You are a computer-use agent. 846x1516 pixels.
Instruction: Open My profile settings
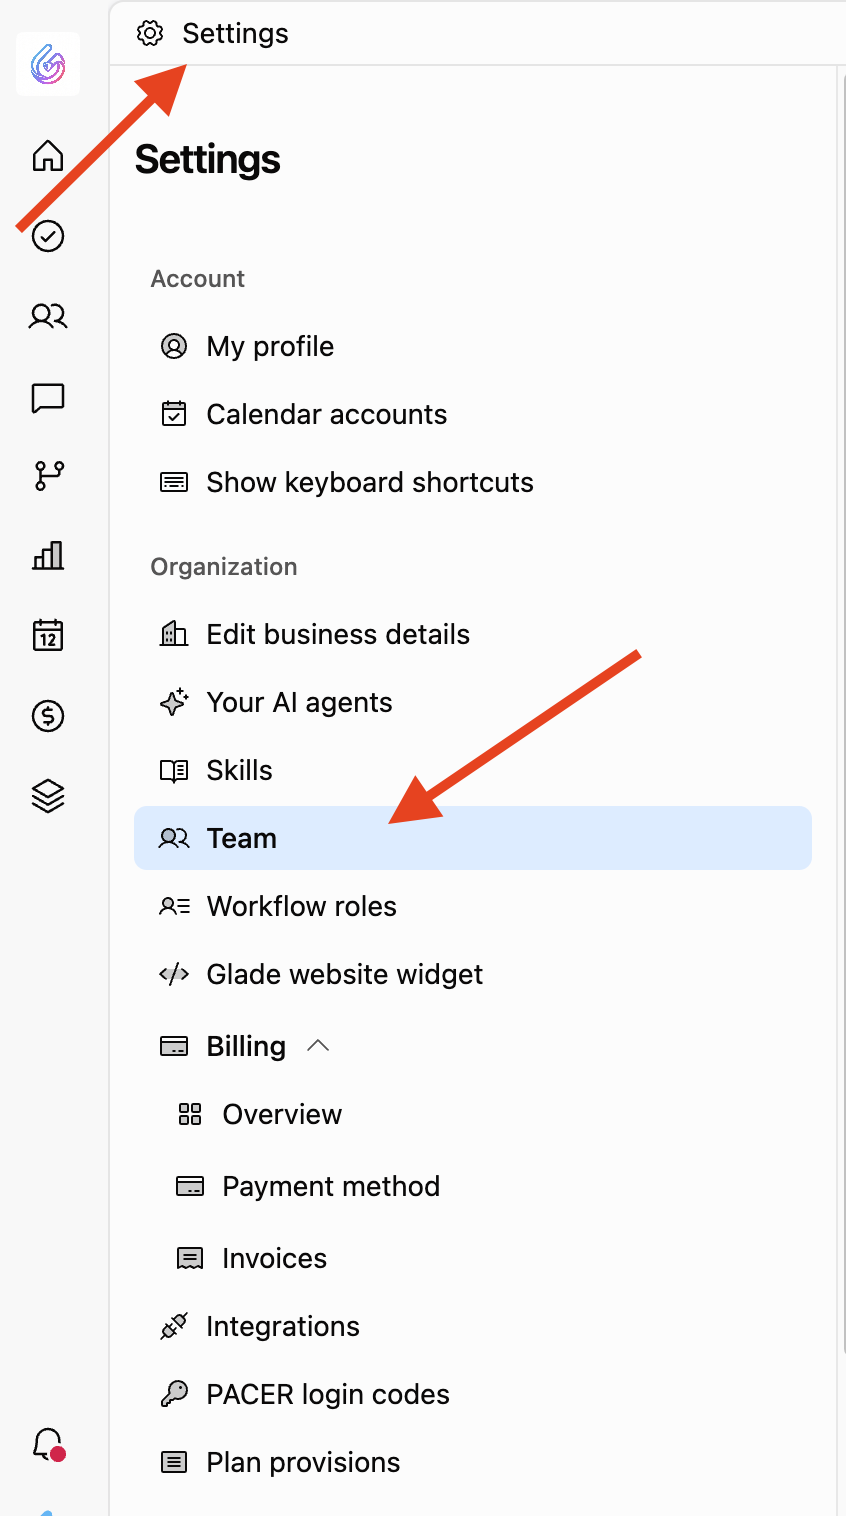click(473, 346)
